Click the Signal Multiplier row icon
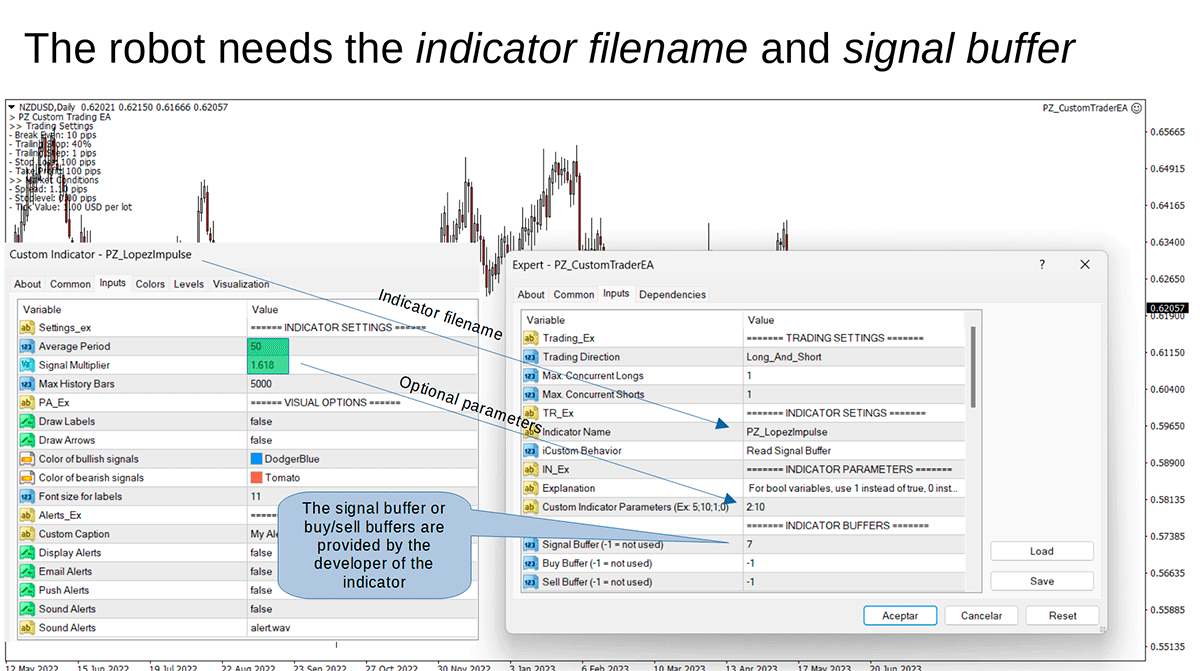The height and width of the screenshot is (671, 1200). 27,365
